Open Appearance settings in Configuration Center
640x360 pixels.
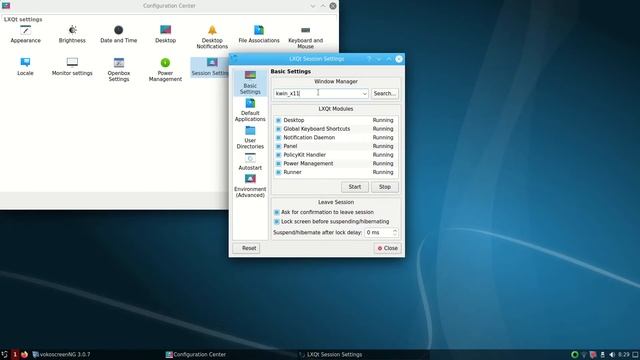point(25,34)
